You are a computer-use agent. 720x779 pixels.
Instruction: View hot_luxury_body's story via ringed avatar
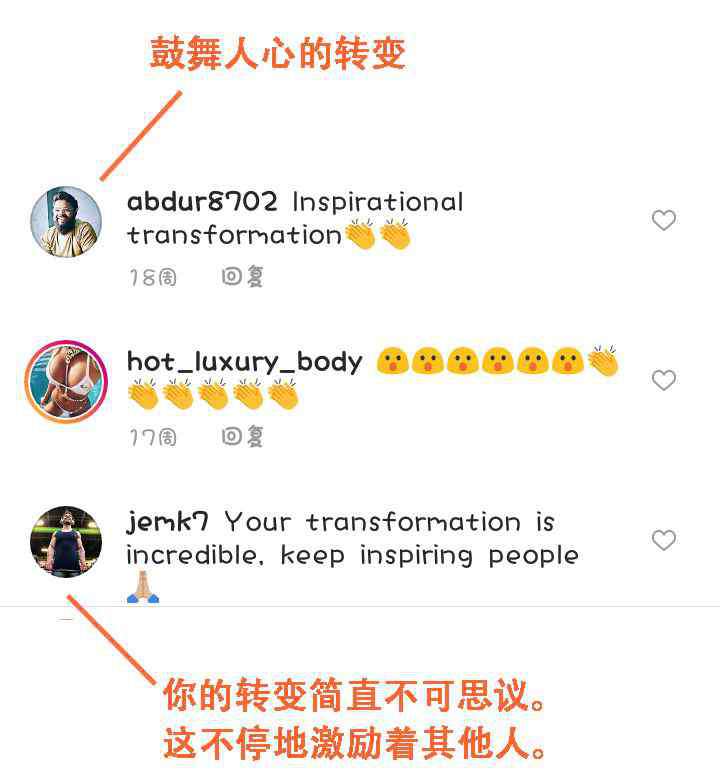click(66, 382)
